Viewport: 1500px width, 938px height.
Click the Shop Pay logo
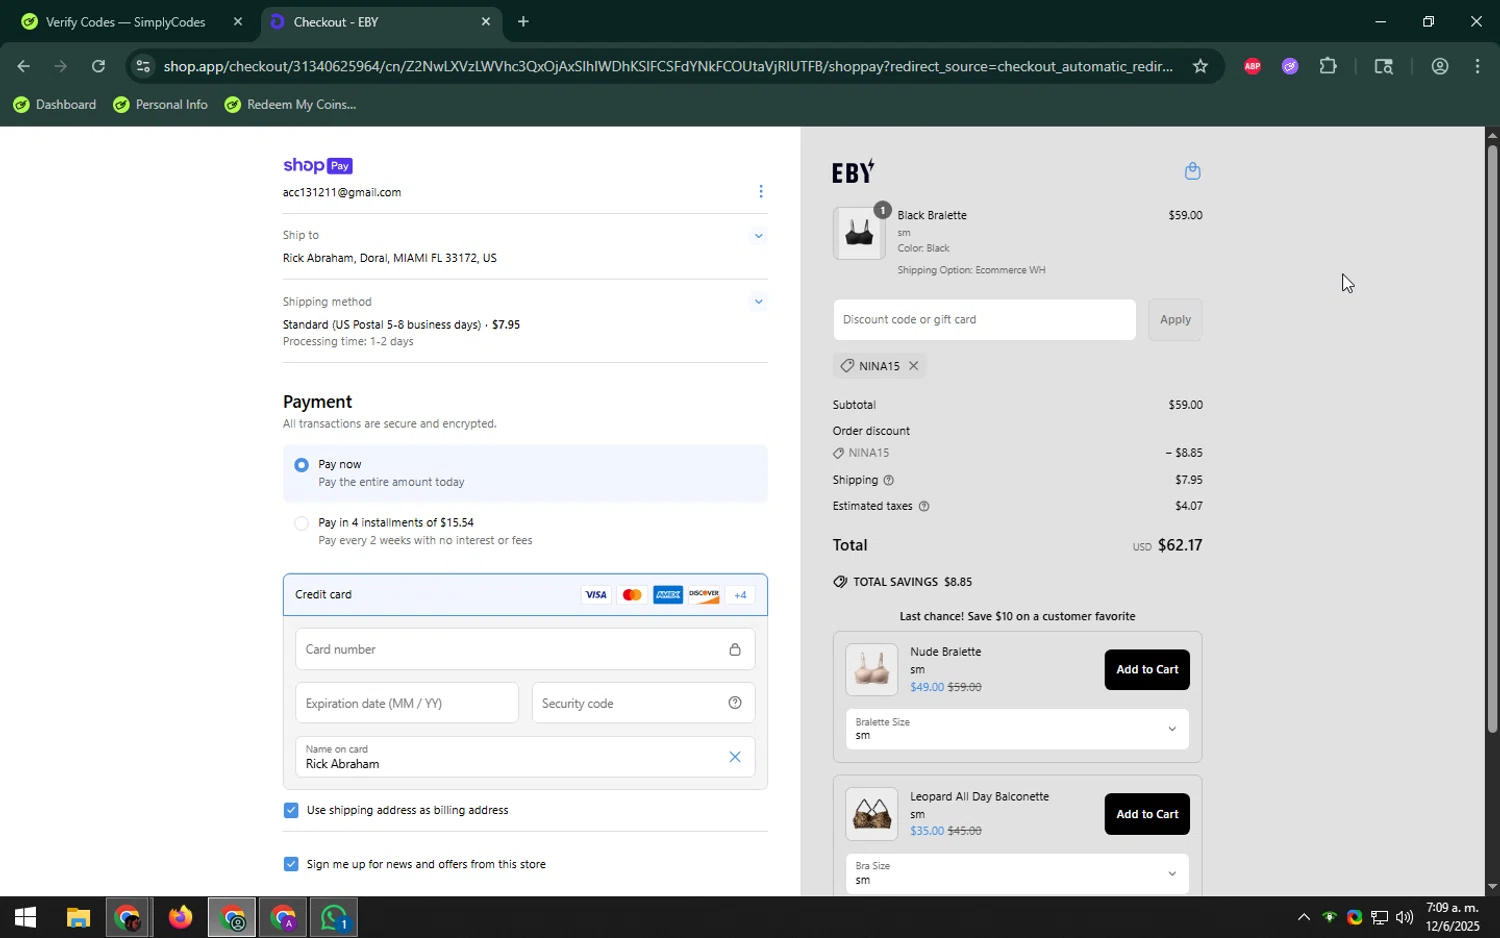318,166
